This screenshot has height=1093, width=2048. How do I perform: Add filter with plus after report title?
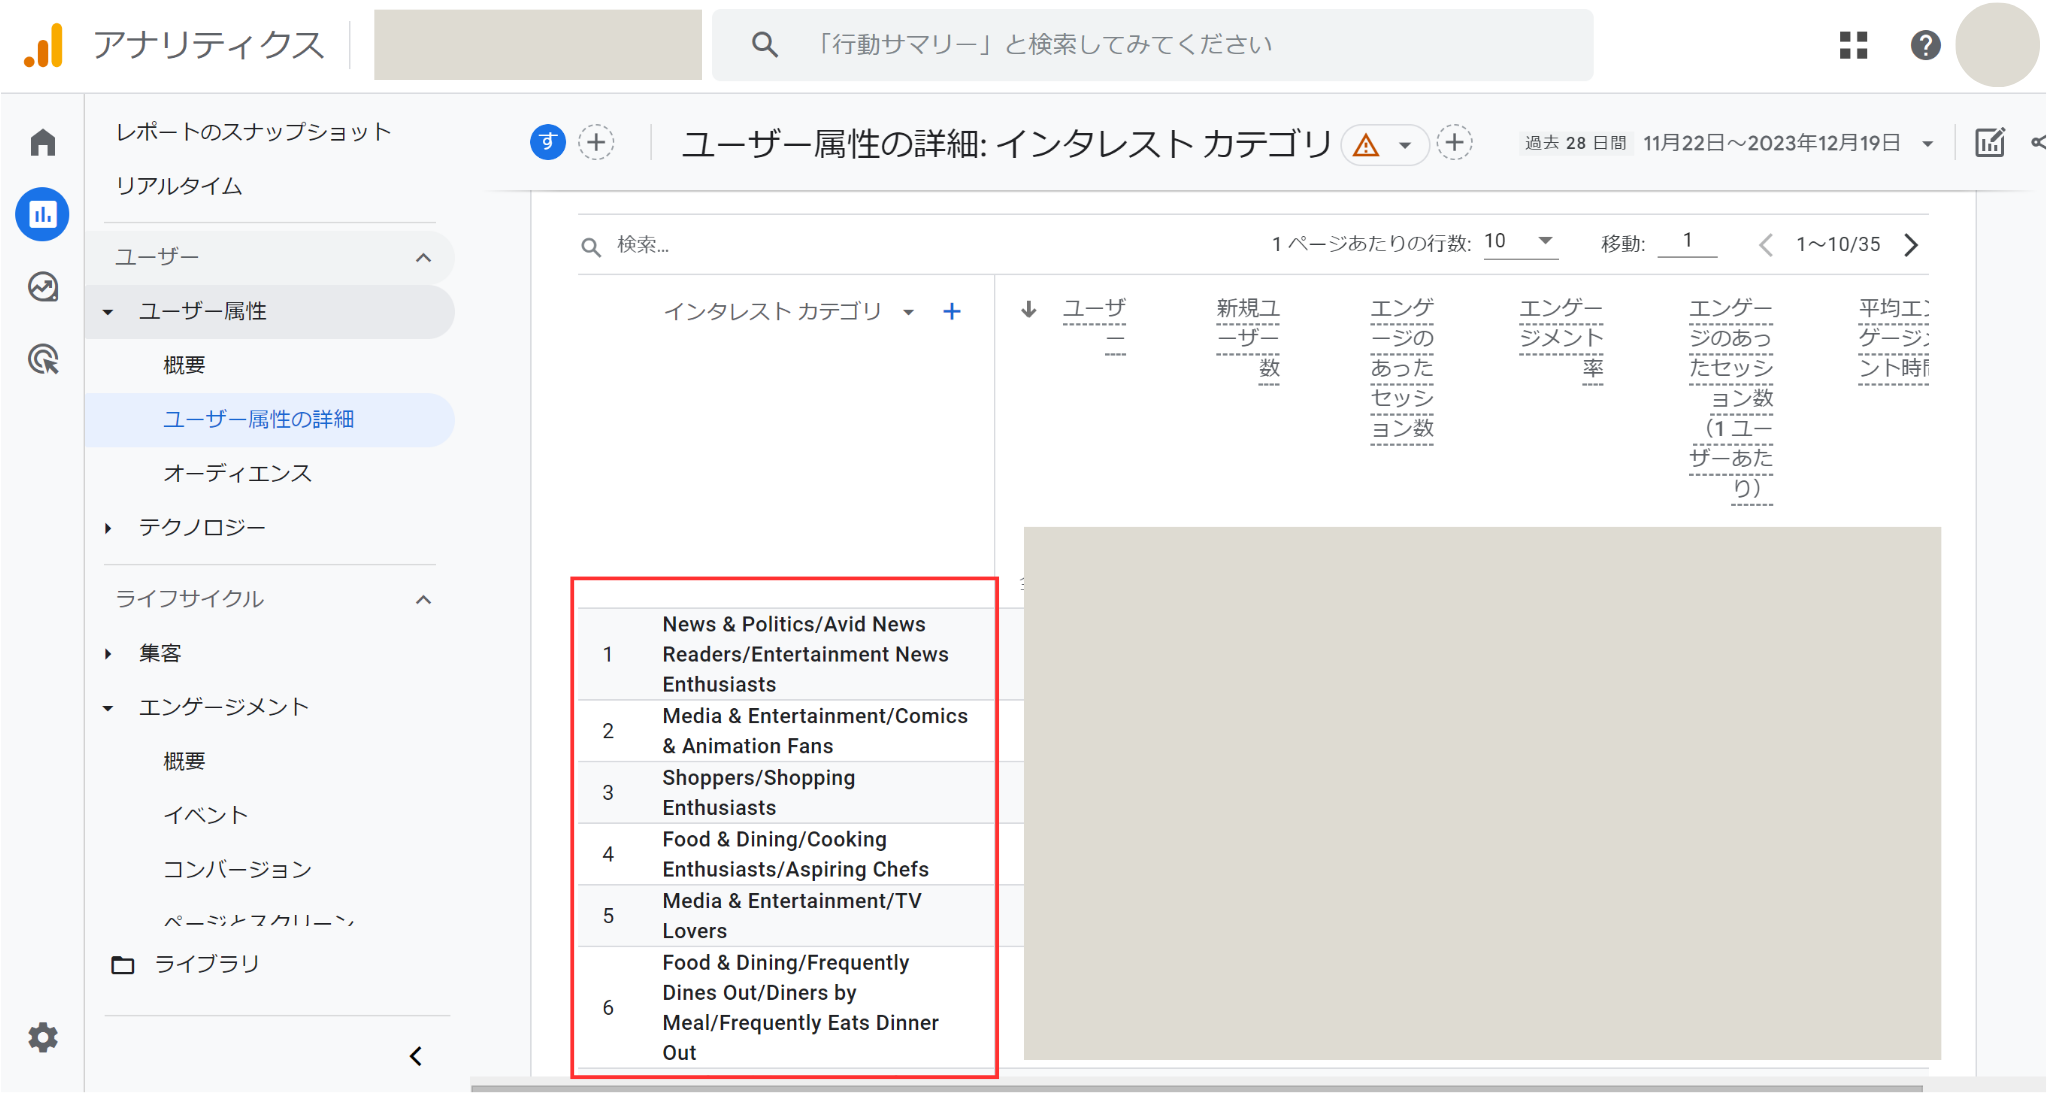pos(1455,142)
